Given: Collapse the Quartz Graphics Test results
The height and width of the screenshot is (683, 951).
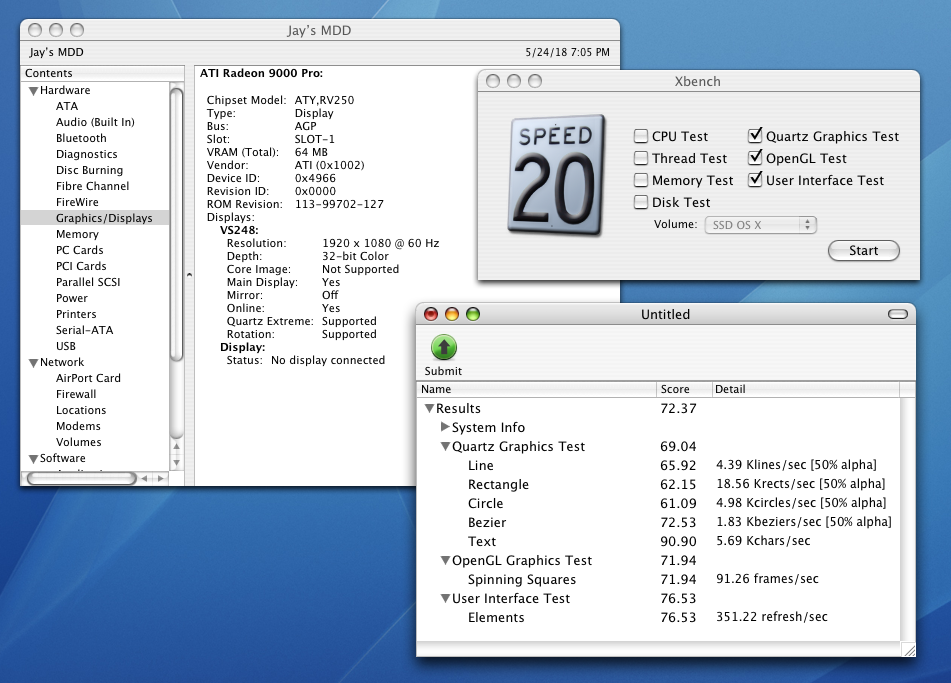Looking at the screenshot, I should 446,447.
